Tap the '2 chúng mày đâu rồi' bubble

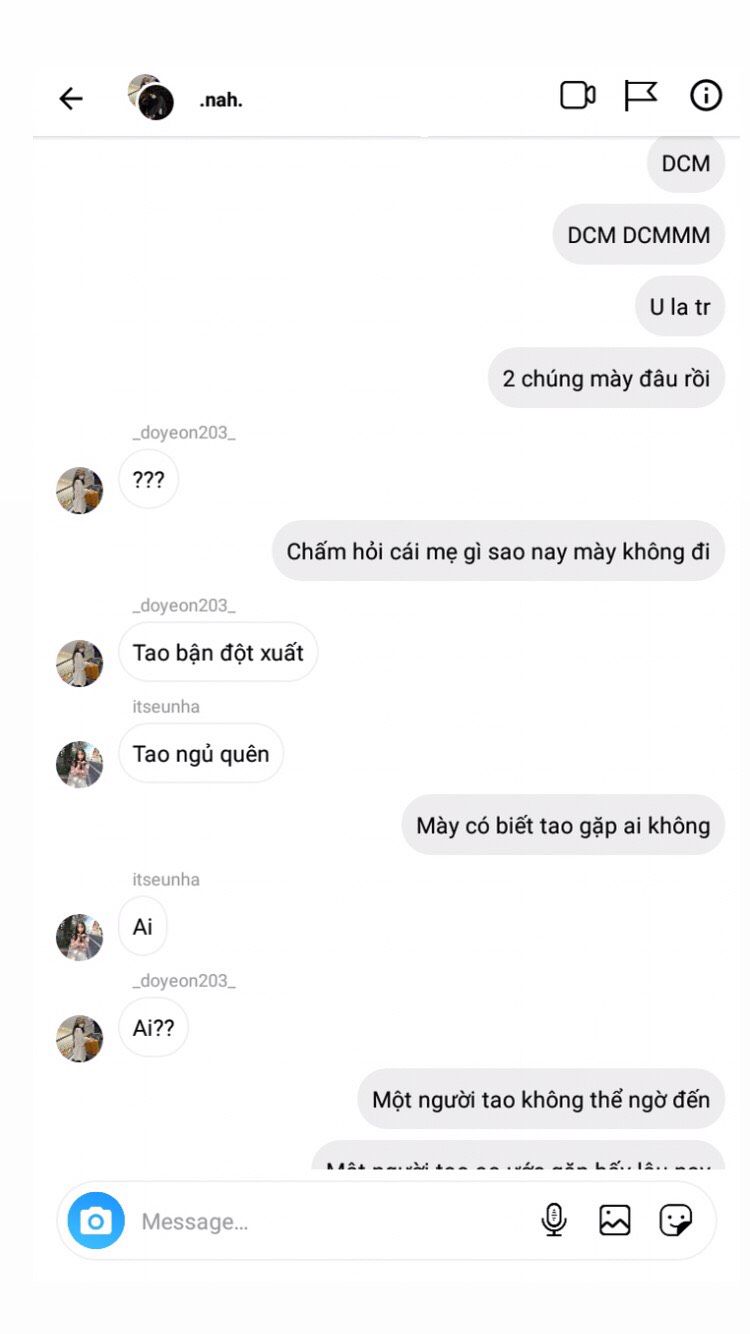(x=606, y=378)
